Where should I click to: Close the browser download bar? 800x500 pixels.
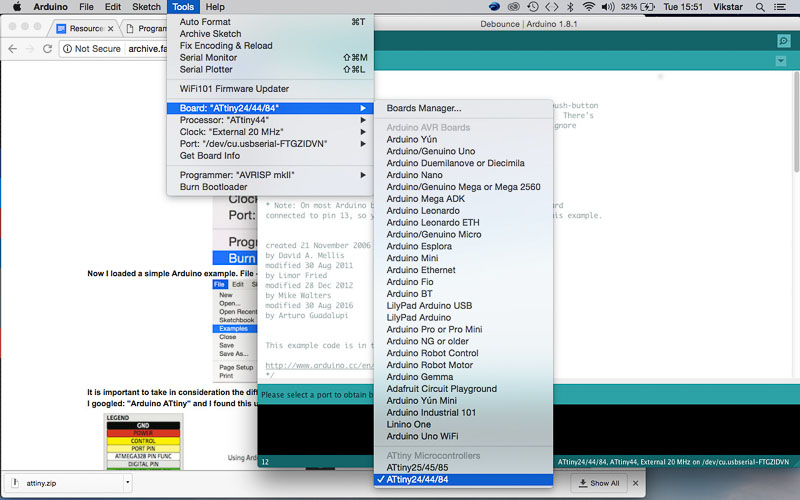tap(635, 483)
